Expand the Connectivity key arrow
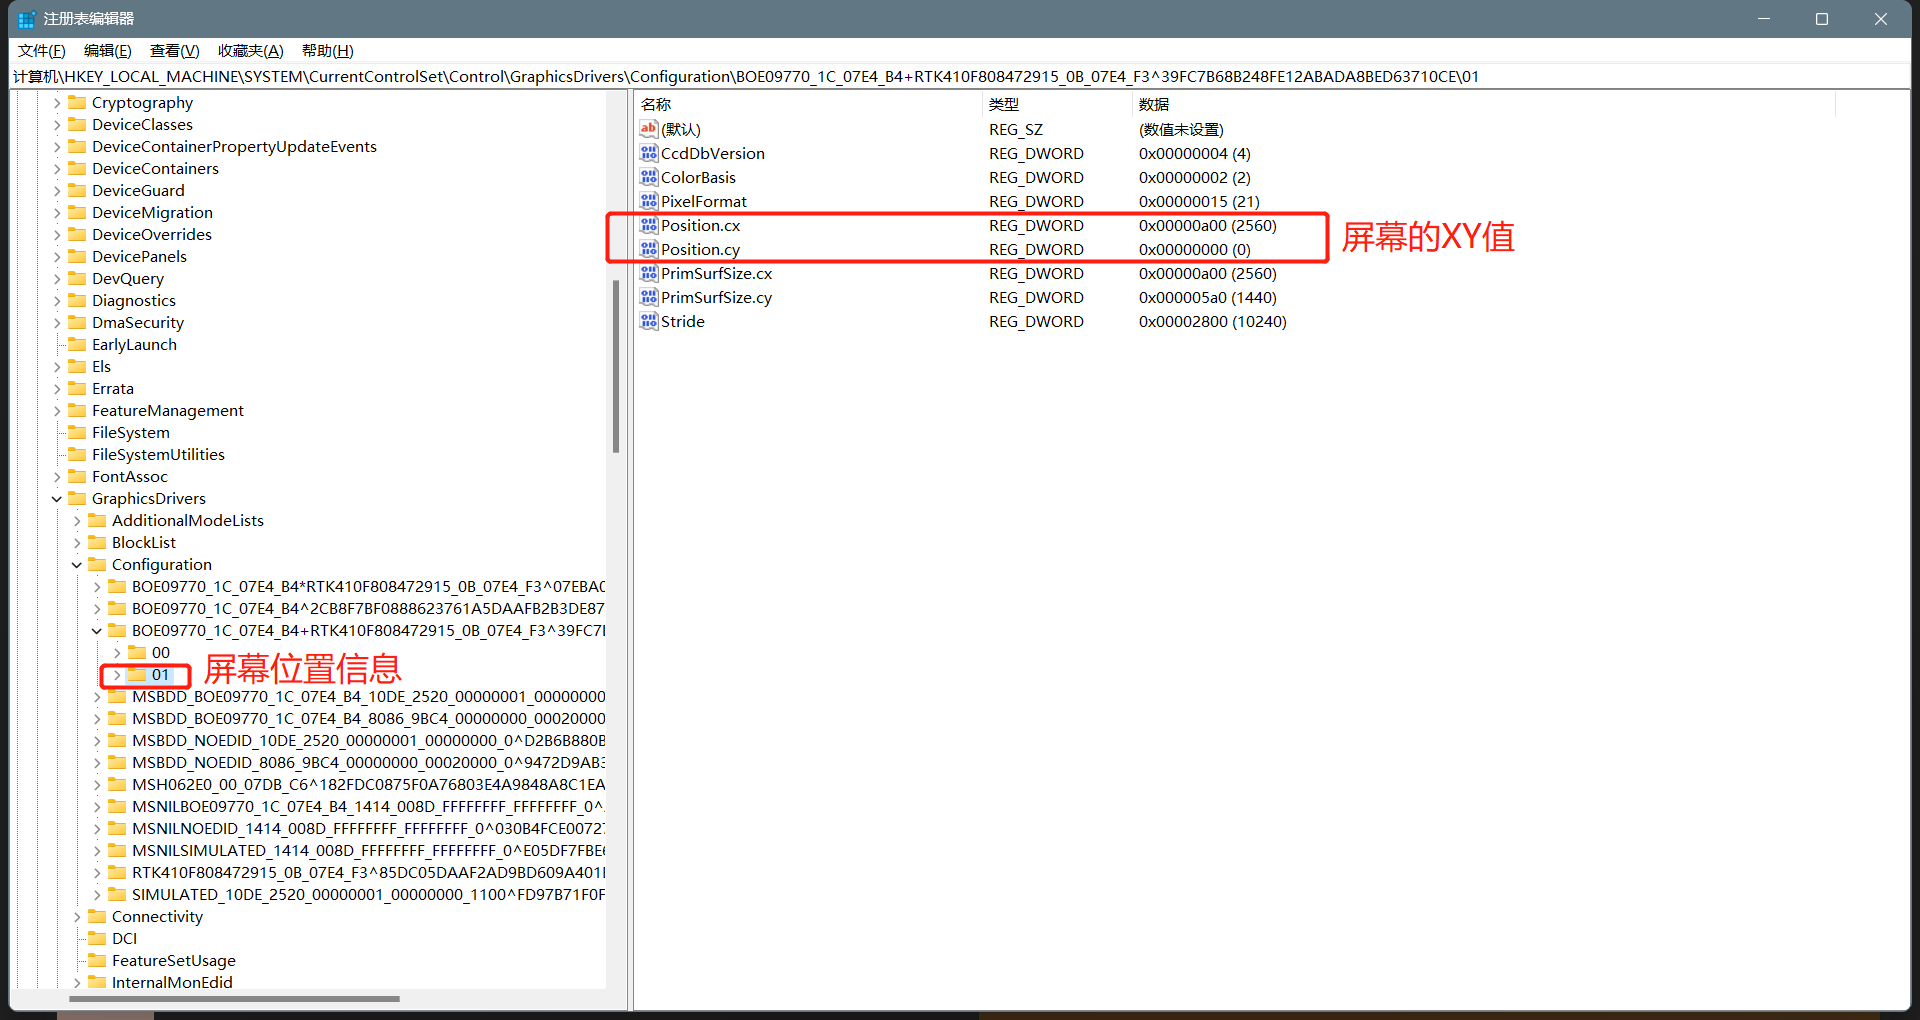Image resolution: width=1920 pixels, height=1020 pixels. [77, 917]
